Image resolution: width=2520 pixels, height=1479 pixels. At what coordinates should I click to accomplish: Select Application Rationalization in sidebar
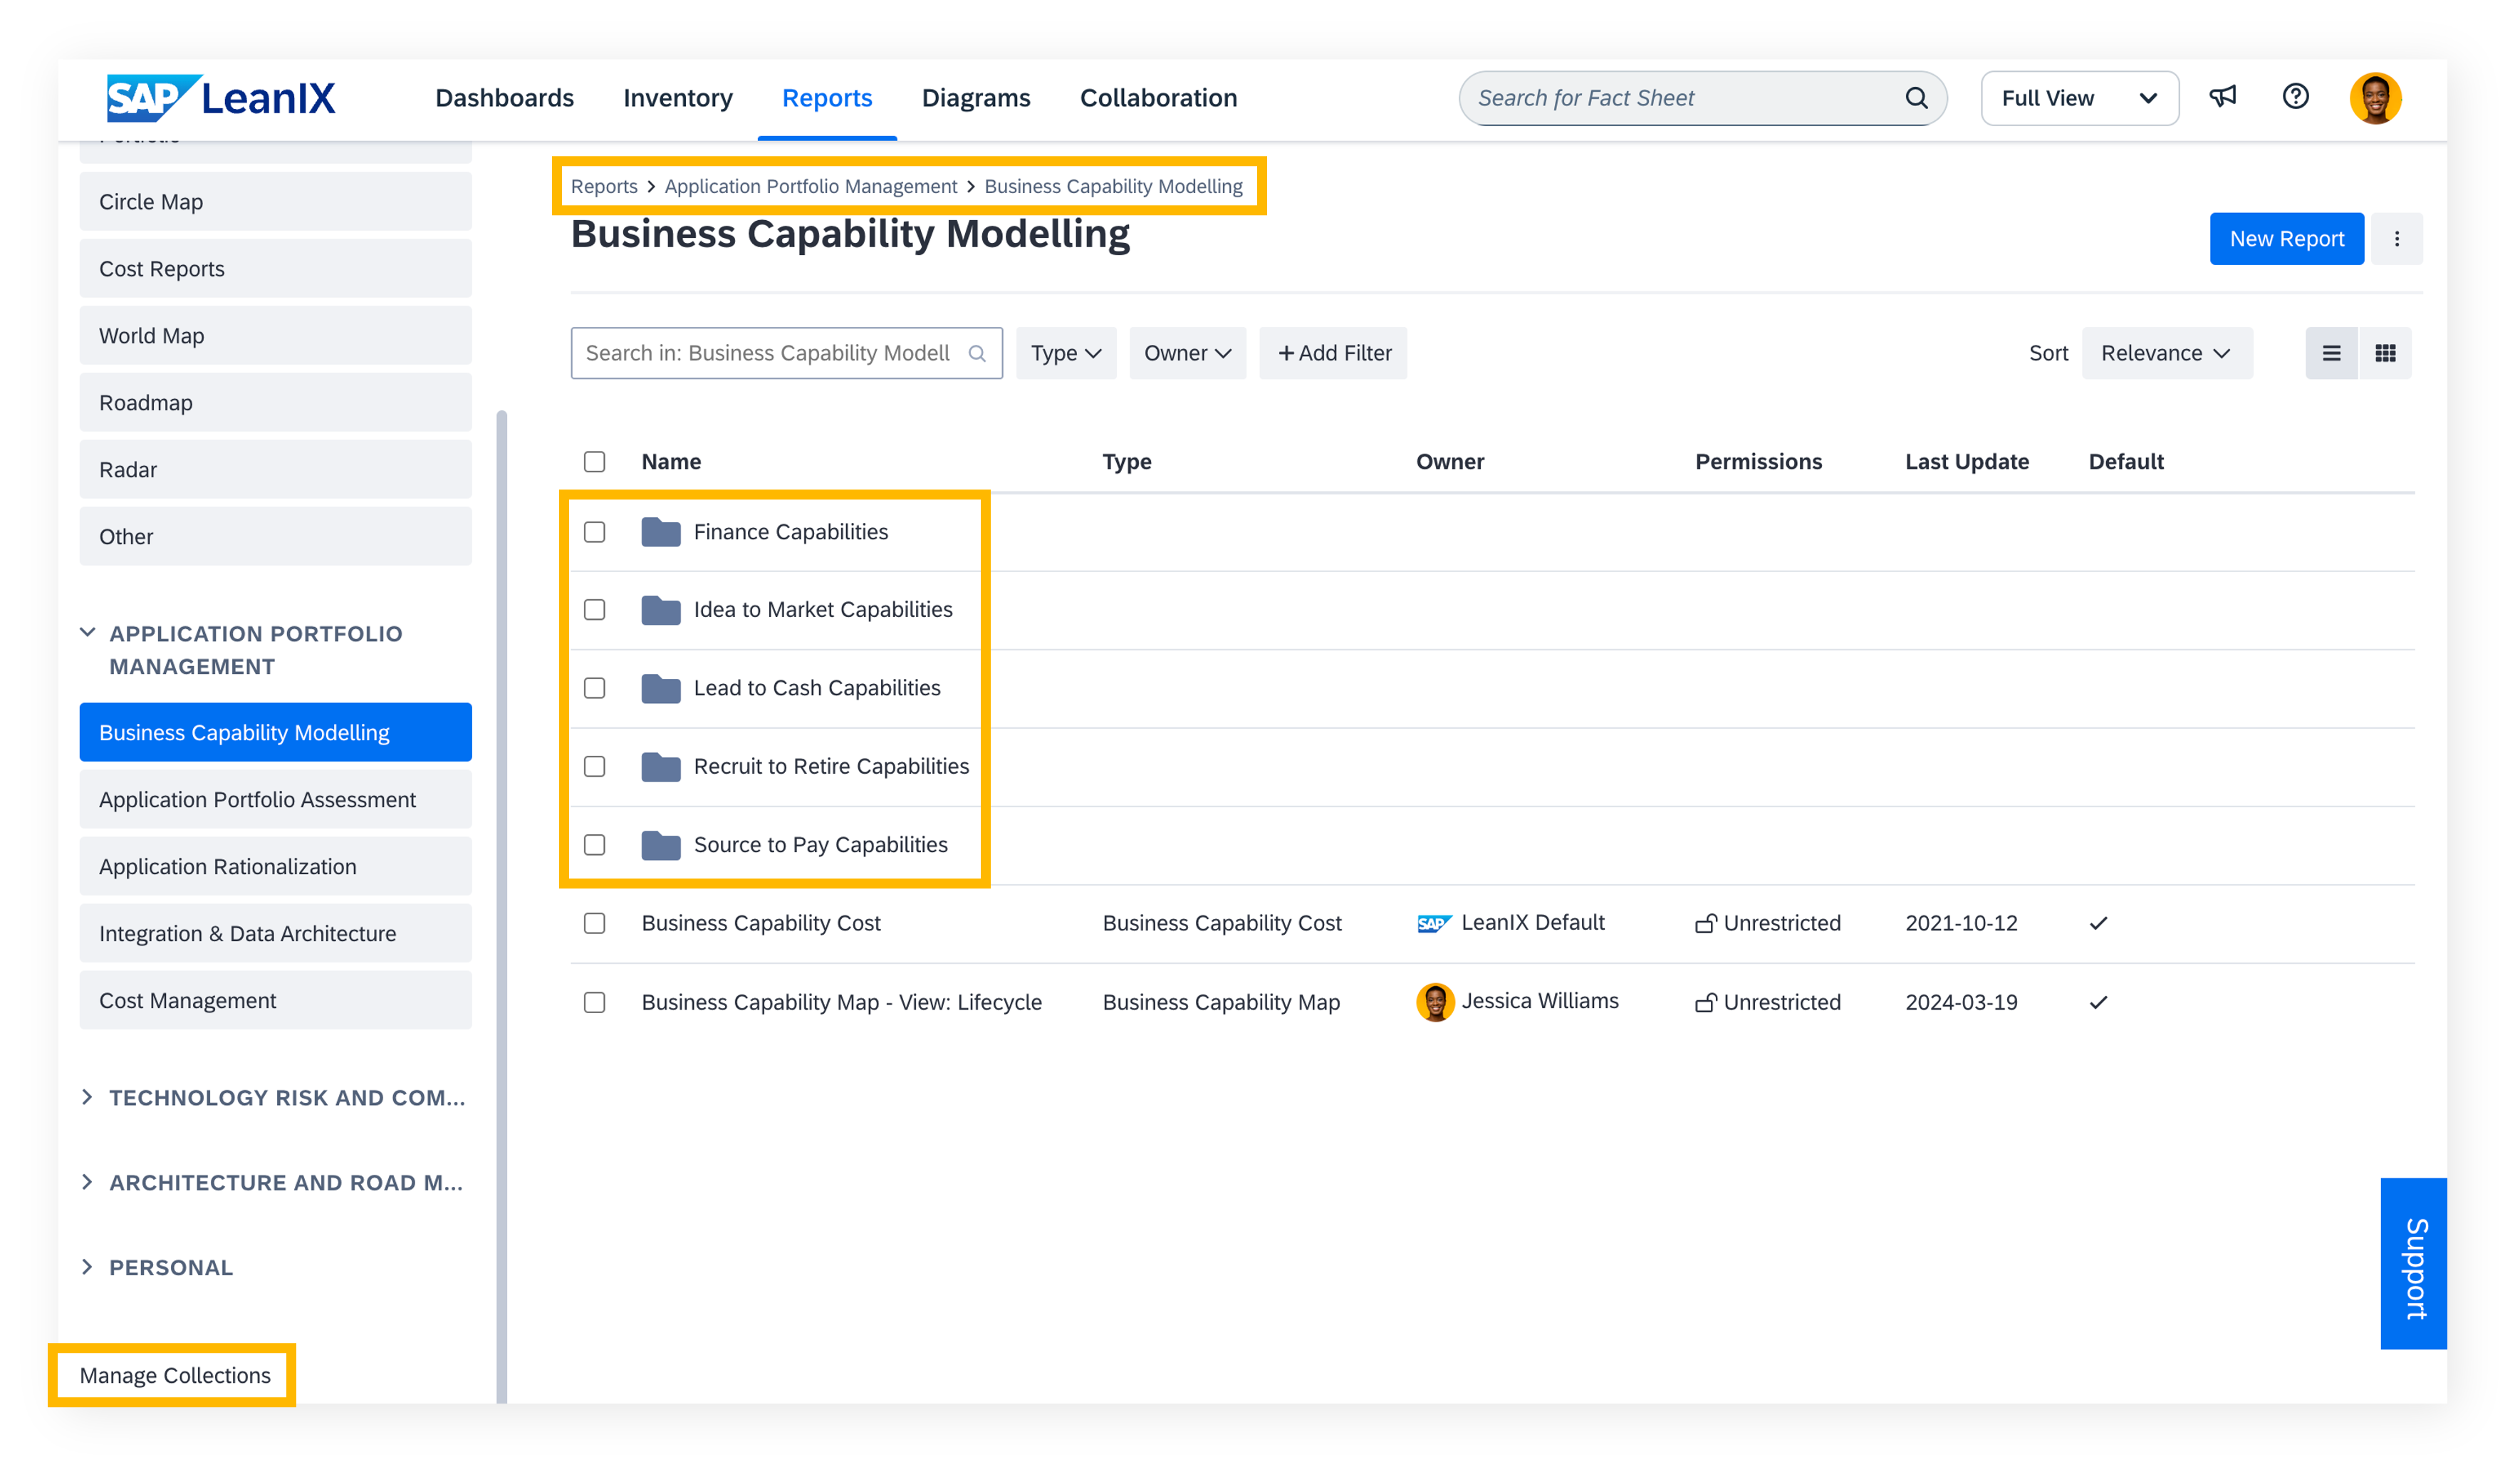[x=275, y=867]
